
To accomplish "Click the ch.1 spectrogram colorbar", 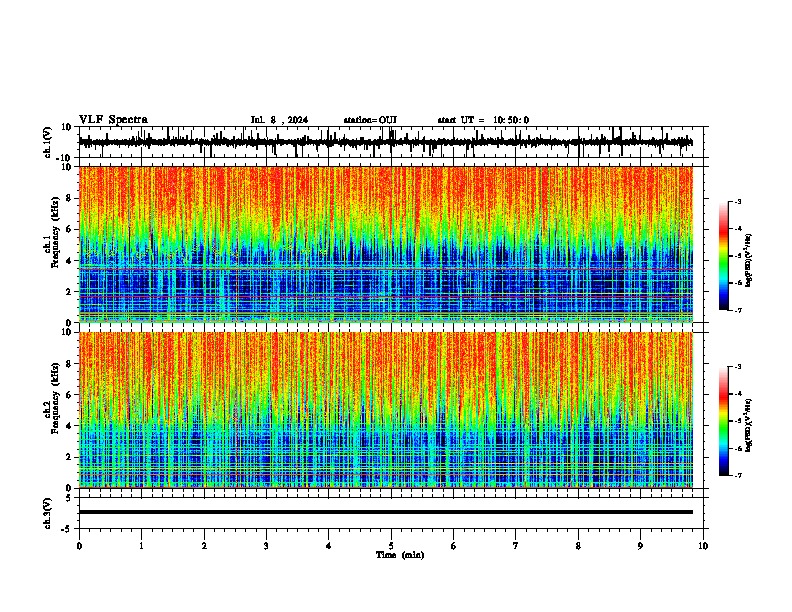I will pyautogui.click(x=724, y=256).
